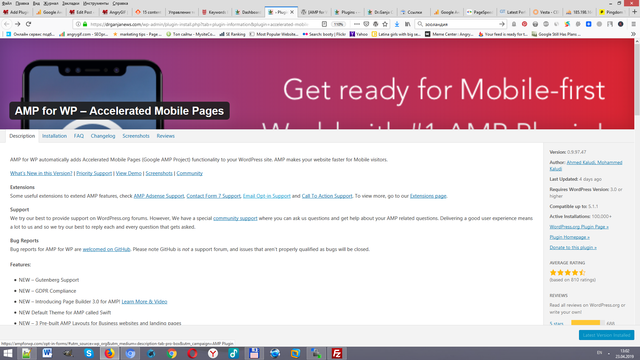Switch to the PageSpeed browser tab

point(480,12)
